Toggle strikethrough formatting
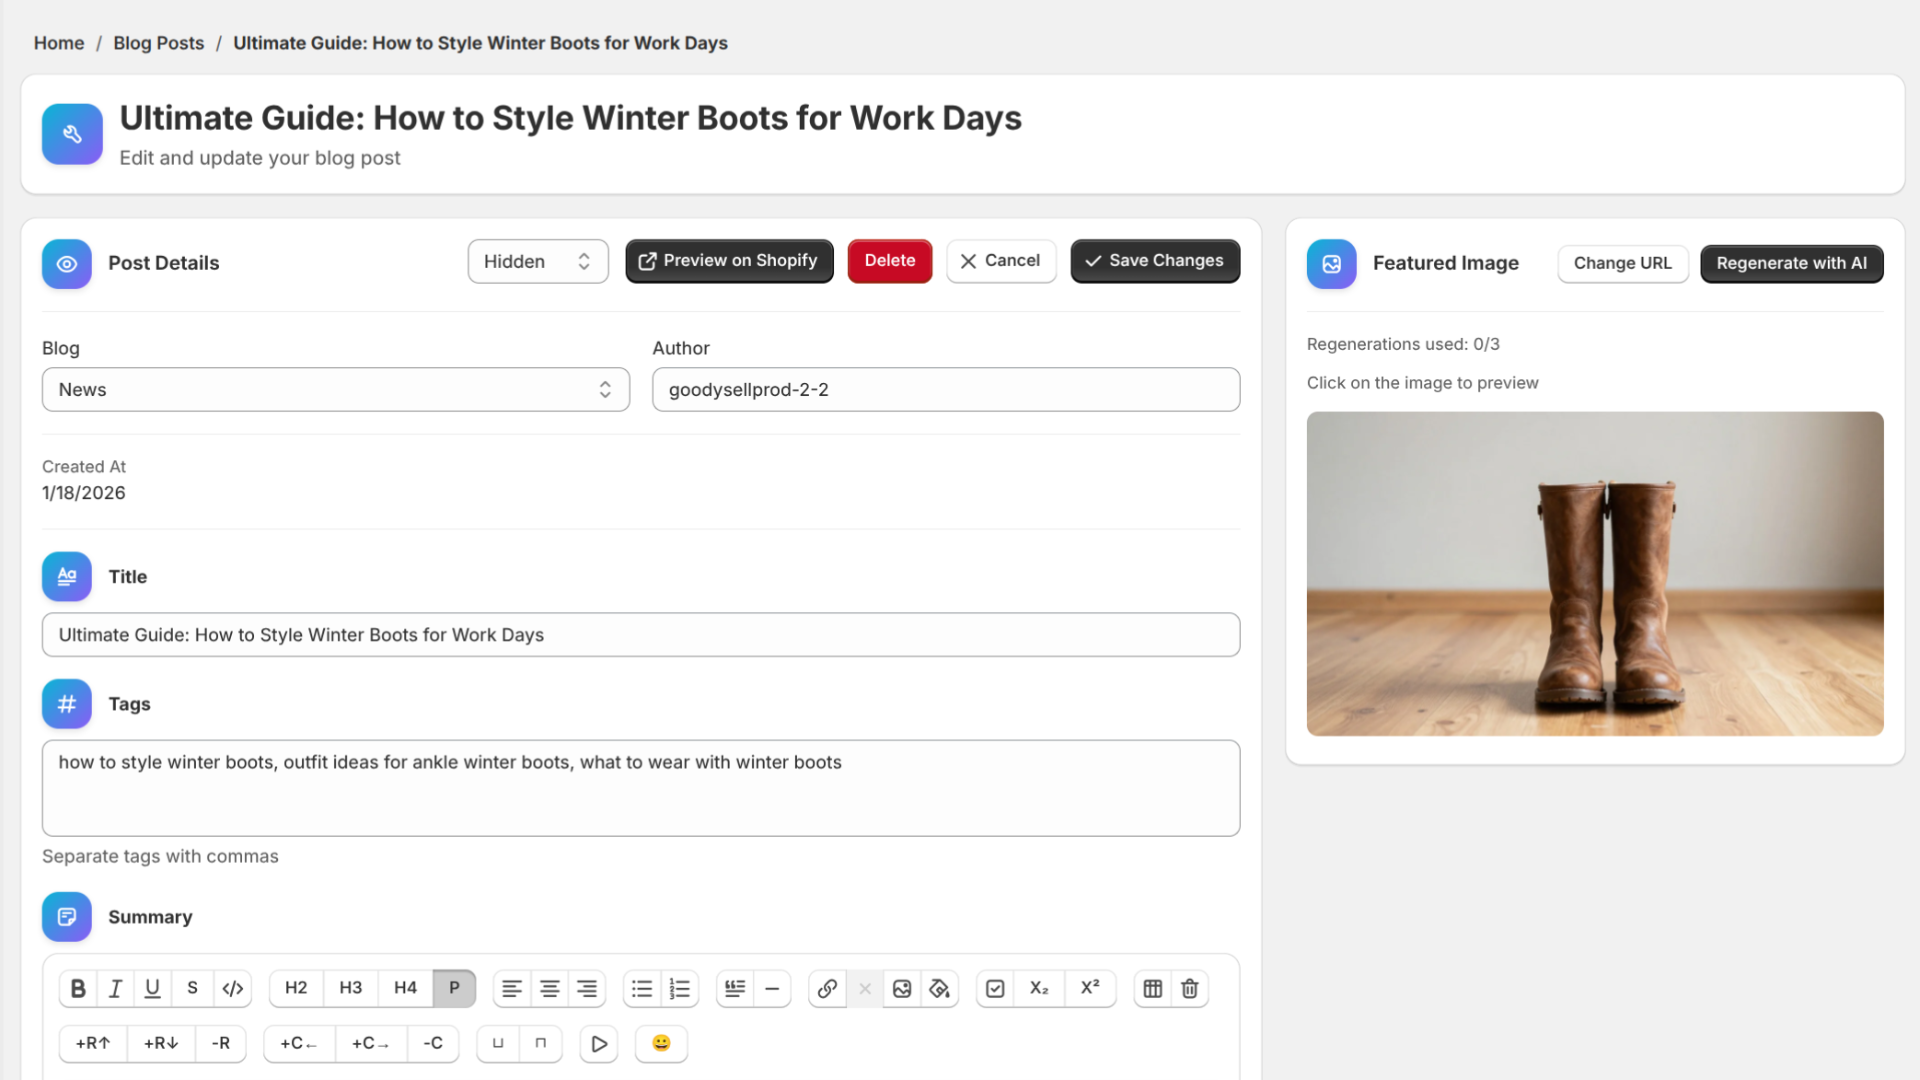 click(x=192, y=988)
